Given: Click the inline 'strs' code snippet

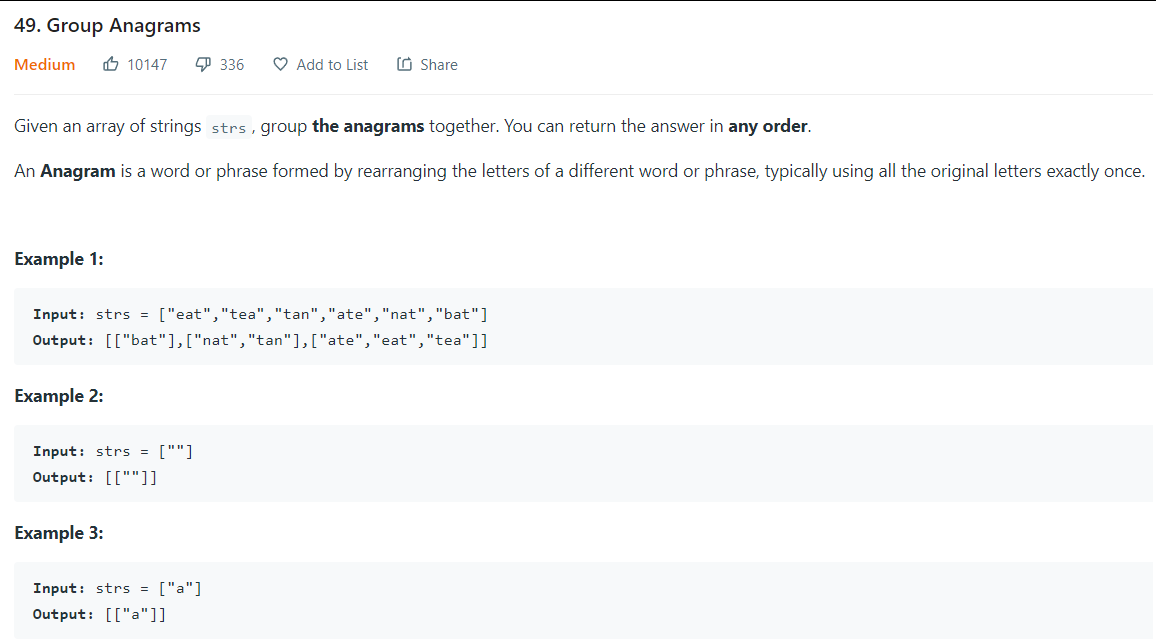Looking at the screenshot, I should point(229,128).
